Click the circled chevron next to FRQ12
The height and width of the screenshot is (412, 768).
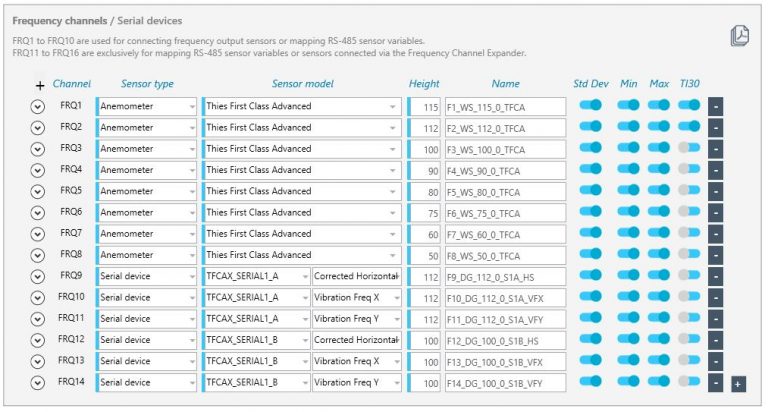[x=38, y=340]
